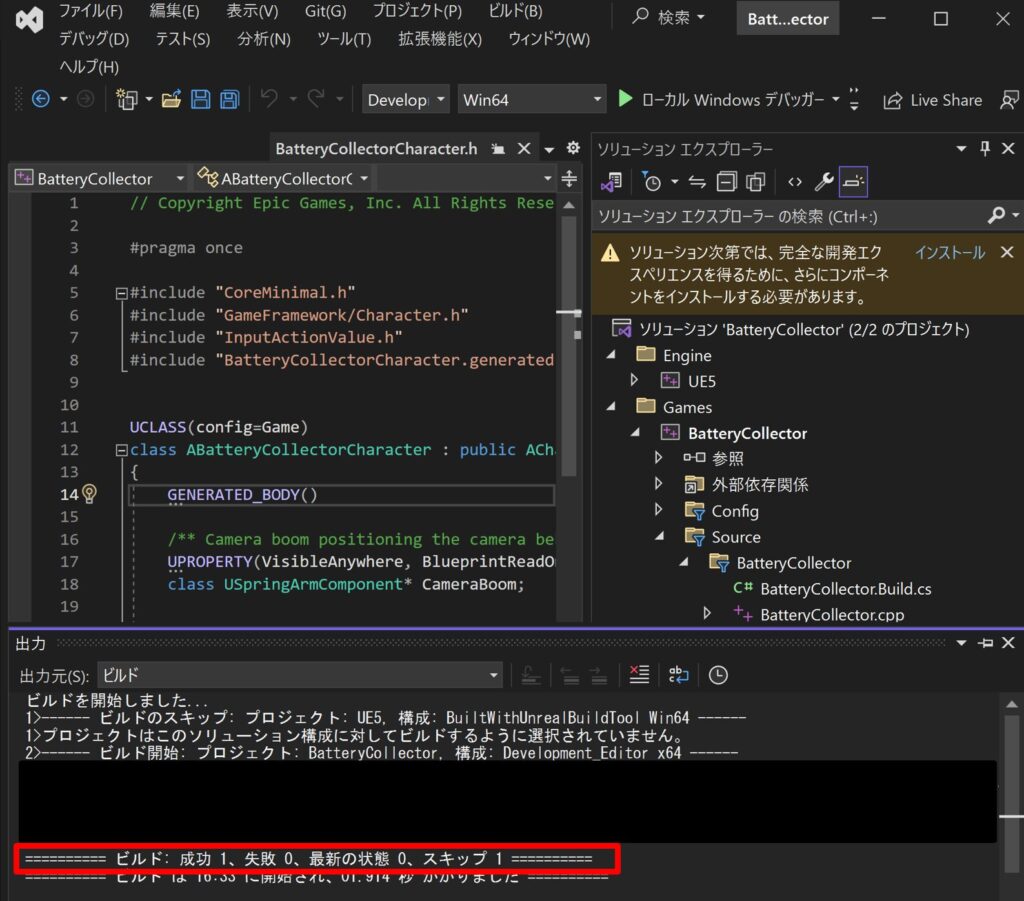The height and width of the screenshot is (901, 1024).
Task: Click the code editor vertical scrollbar thumb
Action: point(569,346)
